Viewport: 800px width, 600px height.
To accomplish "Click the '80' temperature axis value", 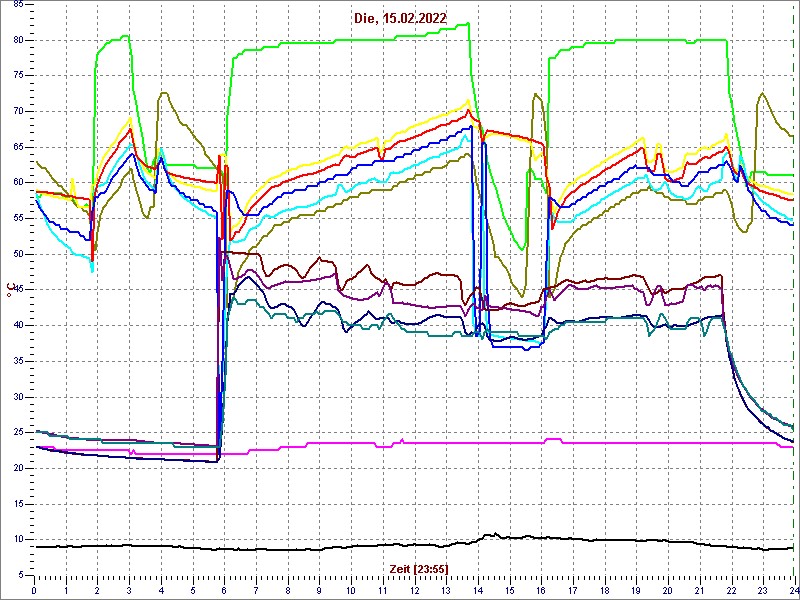I will tap(17, 40).
